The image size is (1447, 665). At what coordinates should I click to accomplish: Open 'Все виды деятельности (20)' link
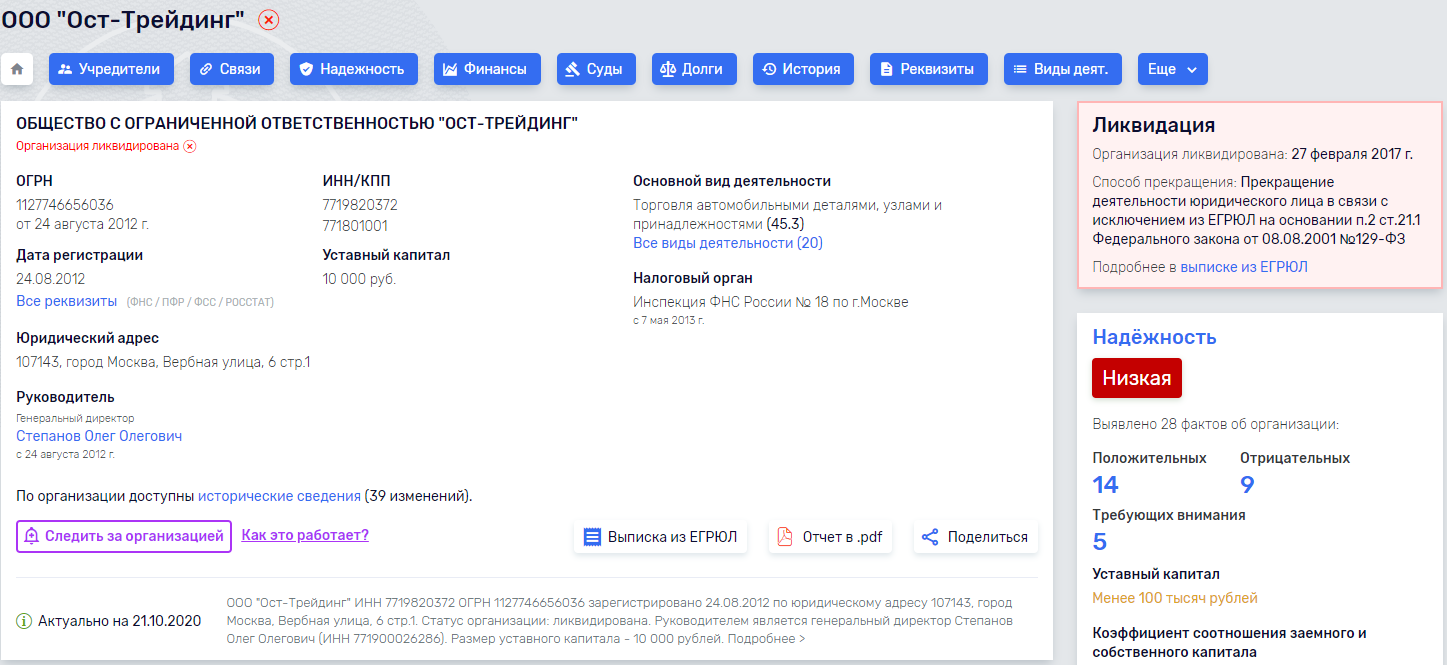click(728, 243)
